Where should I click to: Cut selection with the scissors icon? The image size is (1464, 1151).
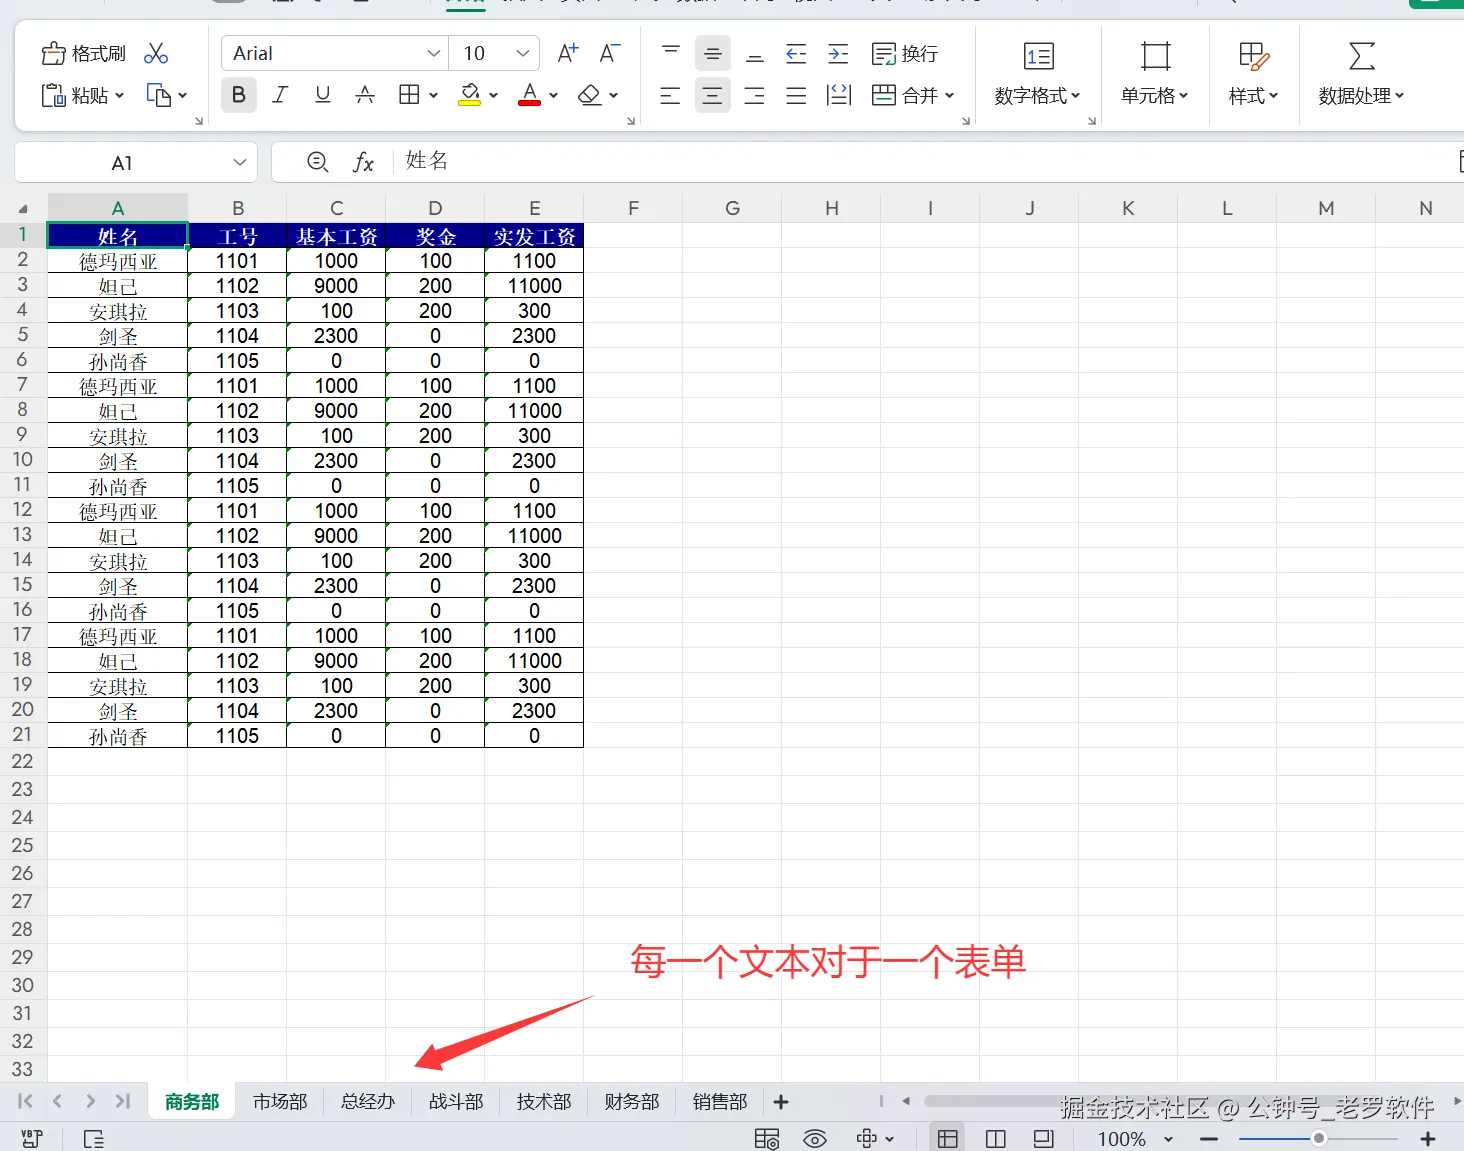[156, 54]
